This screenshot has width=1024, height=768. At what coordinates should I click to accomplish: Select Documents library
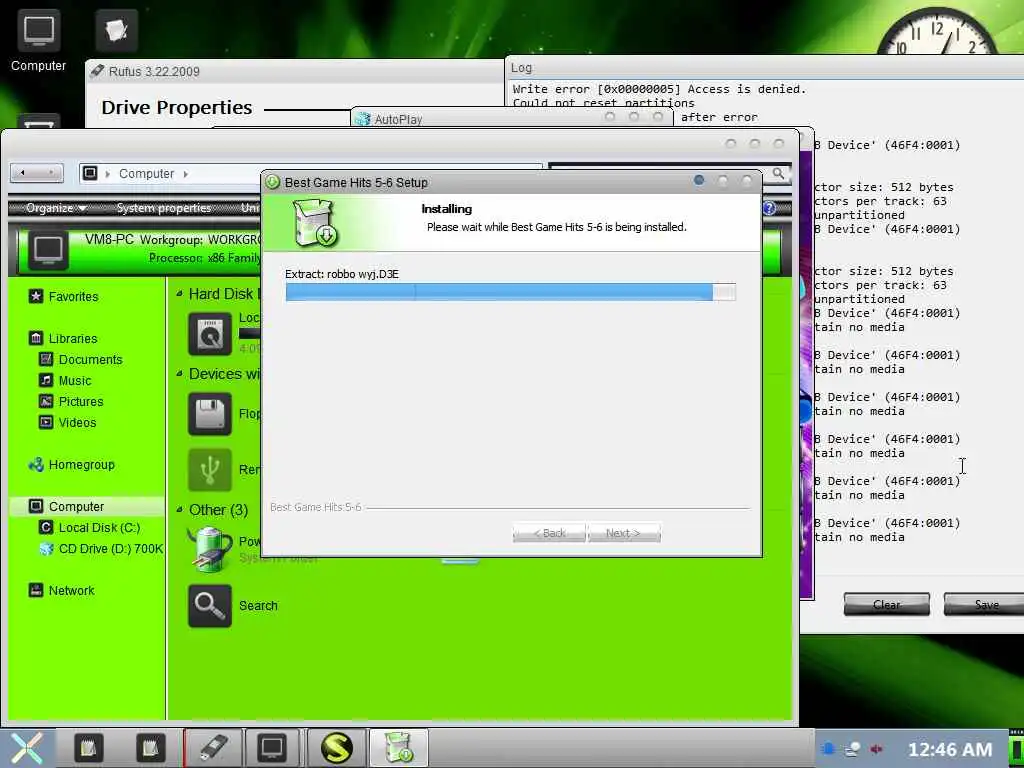click(x=90, y=359)
